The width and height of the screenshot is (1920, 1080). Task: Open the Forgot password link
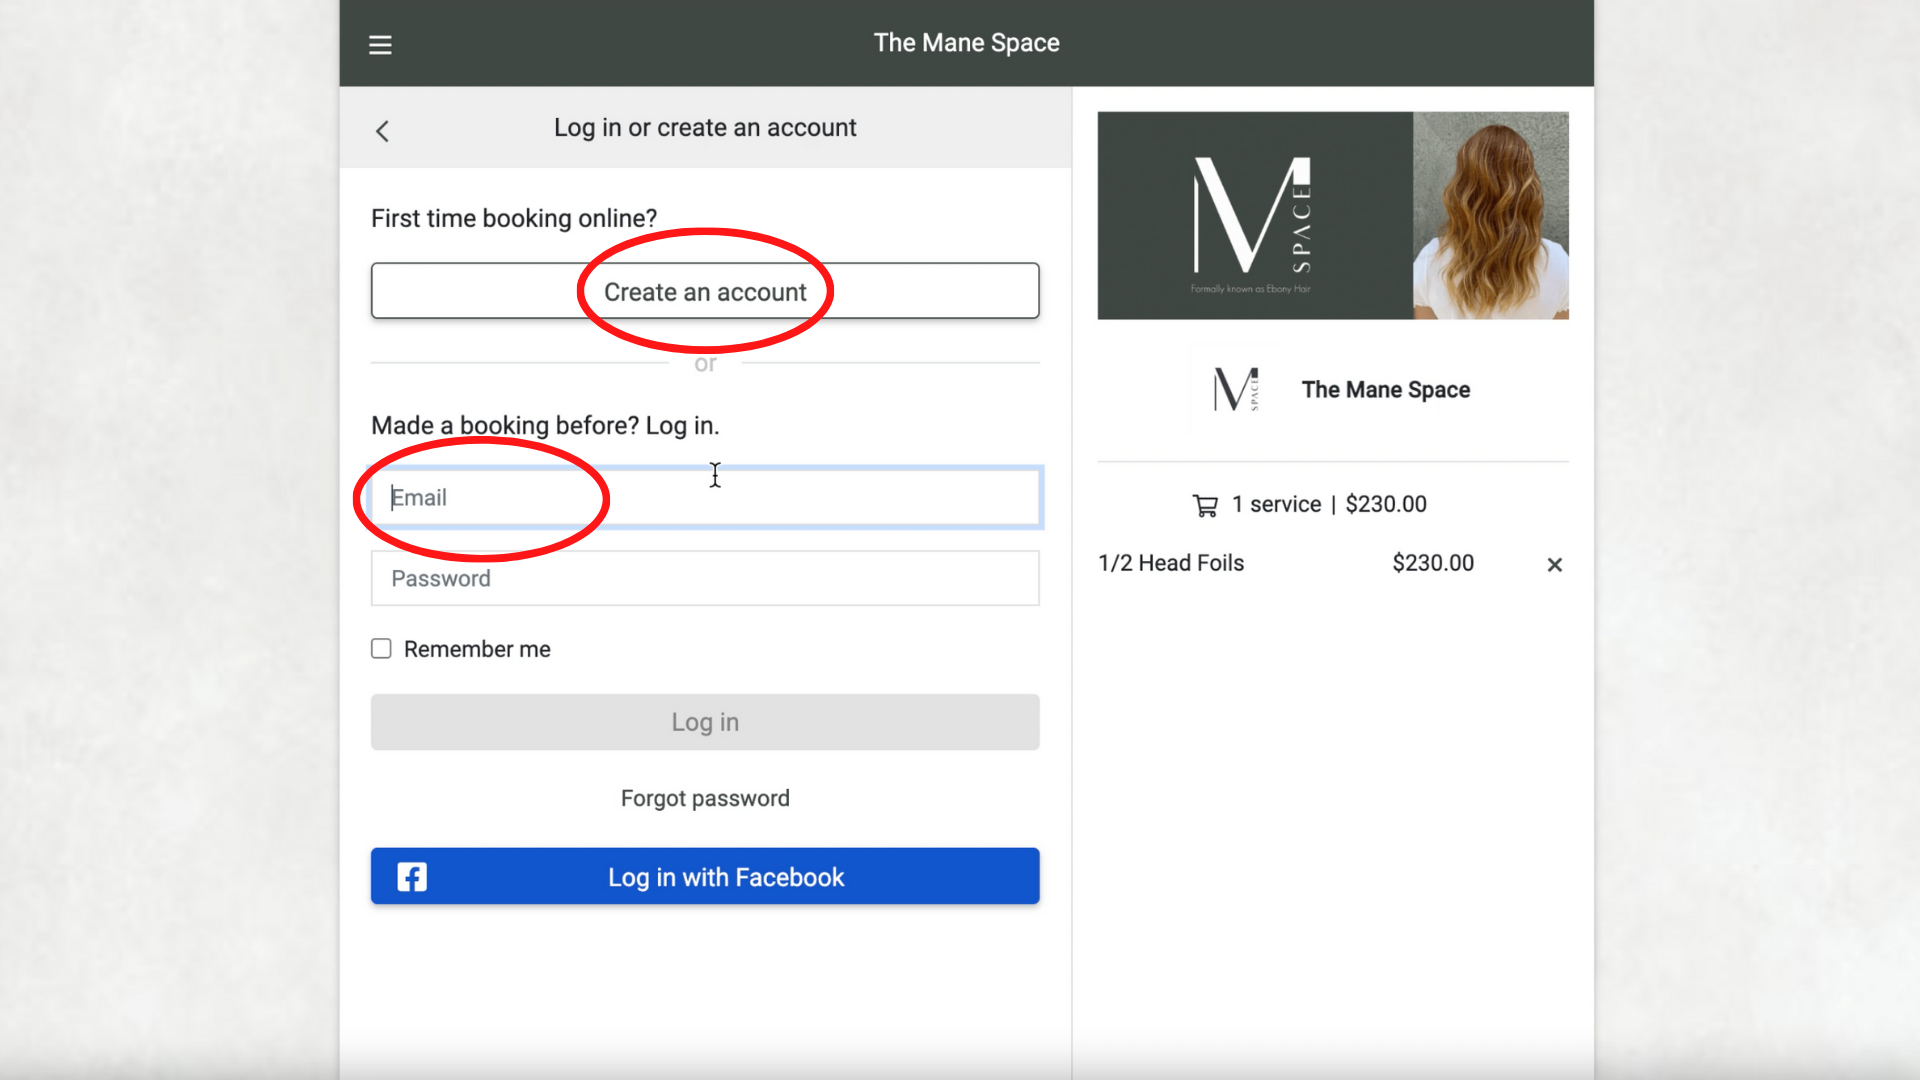pyautogui.click(x=705, y=798)
